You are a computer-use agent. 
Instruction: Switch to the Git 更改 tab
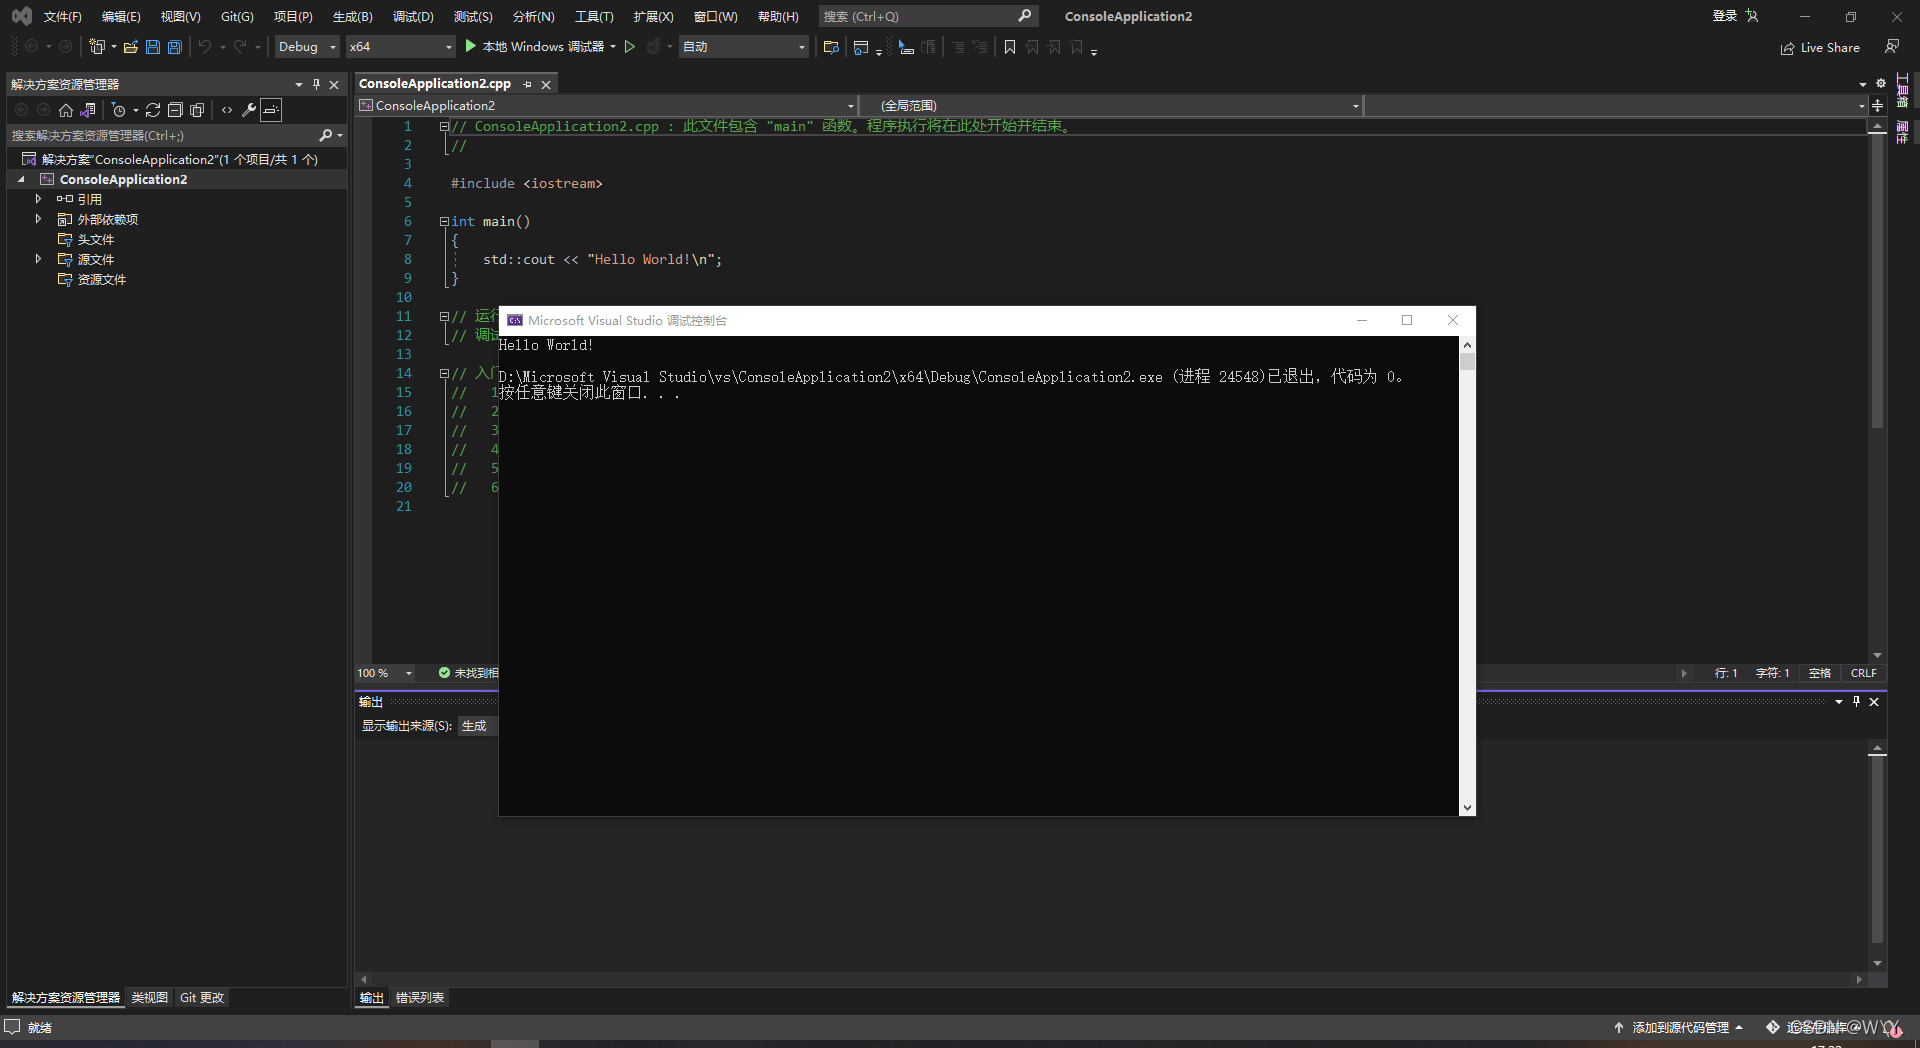[202, 998]
